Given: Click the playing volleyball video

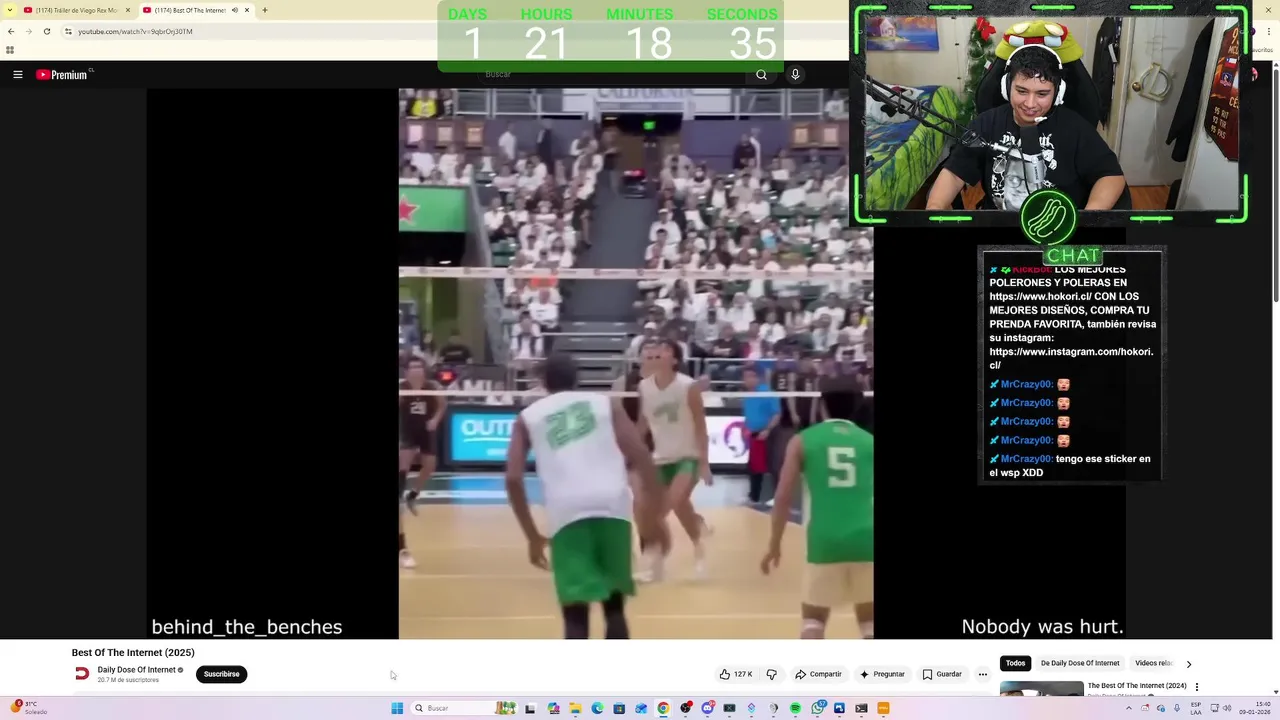Looking at the screenshot, I should click(x=636, y=364).
